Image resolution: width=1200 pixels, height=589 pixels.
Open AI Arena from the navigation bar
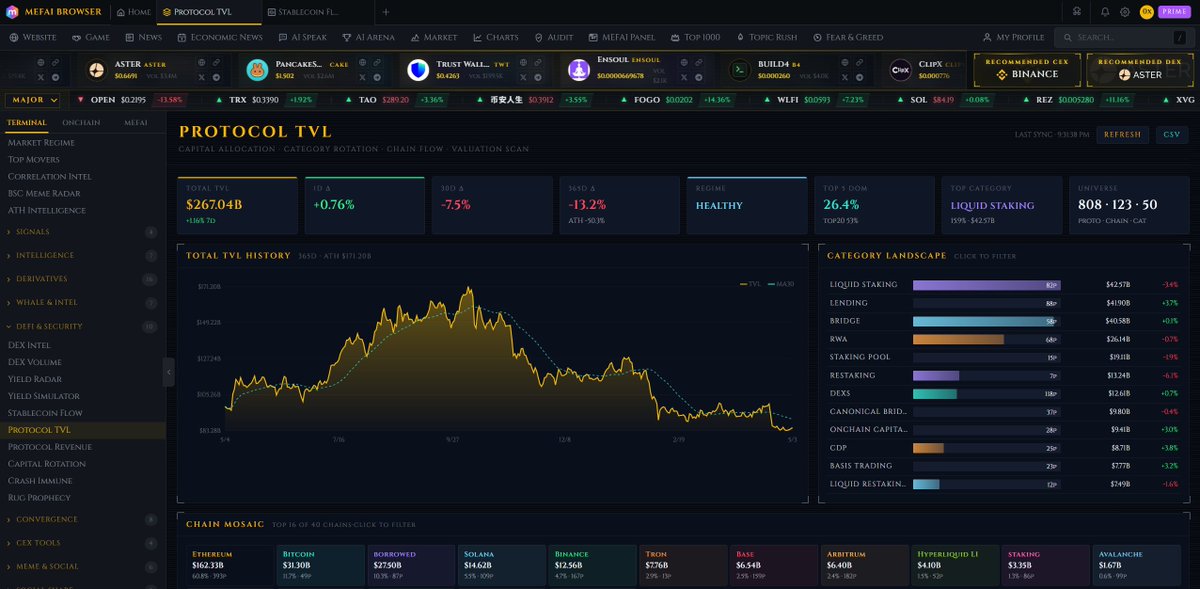pyautogui.click(x=368, y=37)
